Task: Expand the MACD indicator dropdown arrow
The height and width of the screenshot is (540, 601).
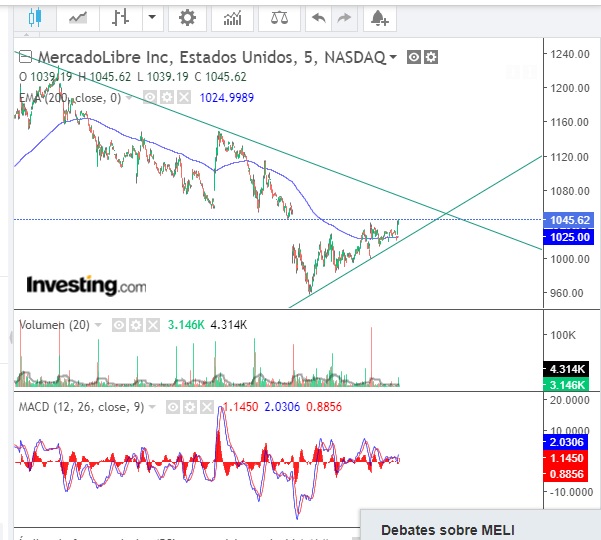Action: pyautogui.click(x=152, y=407)
